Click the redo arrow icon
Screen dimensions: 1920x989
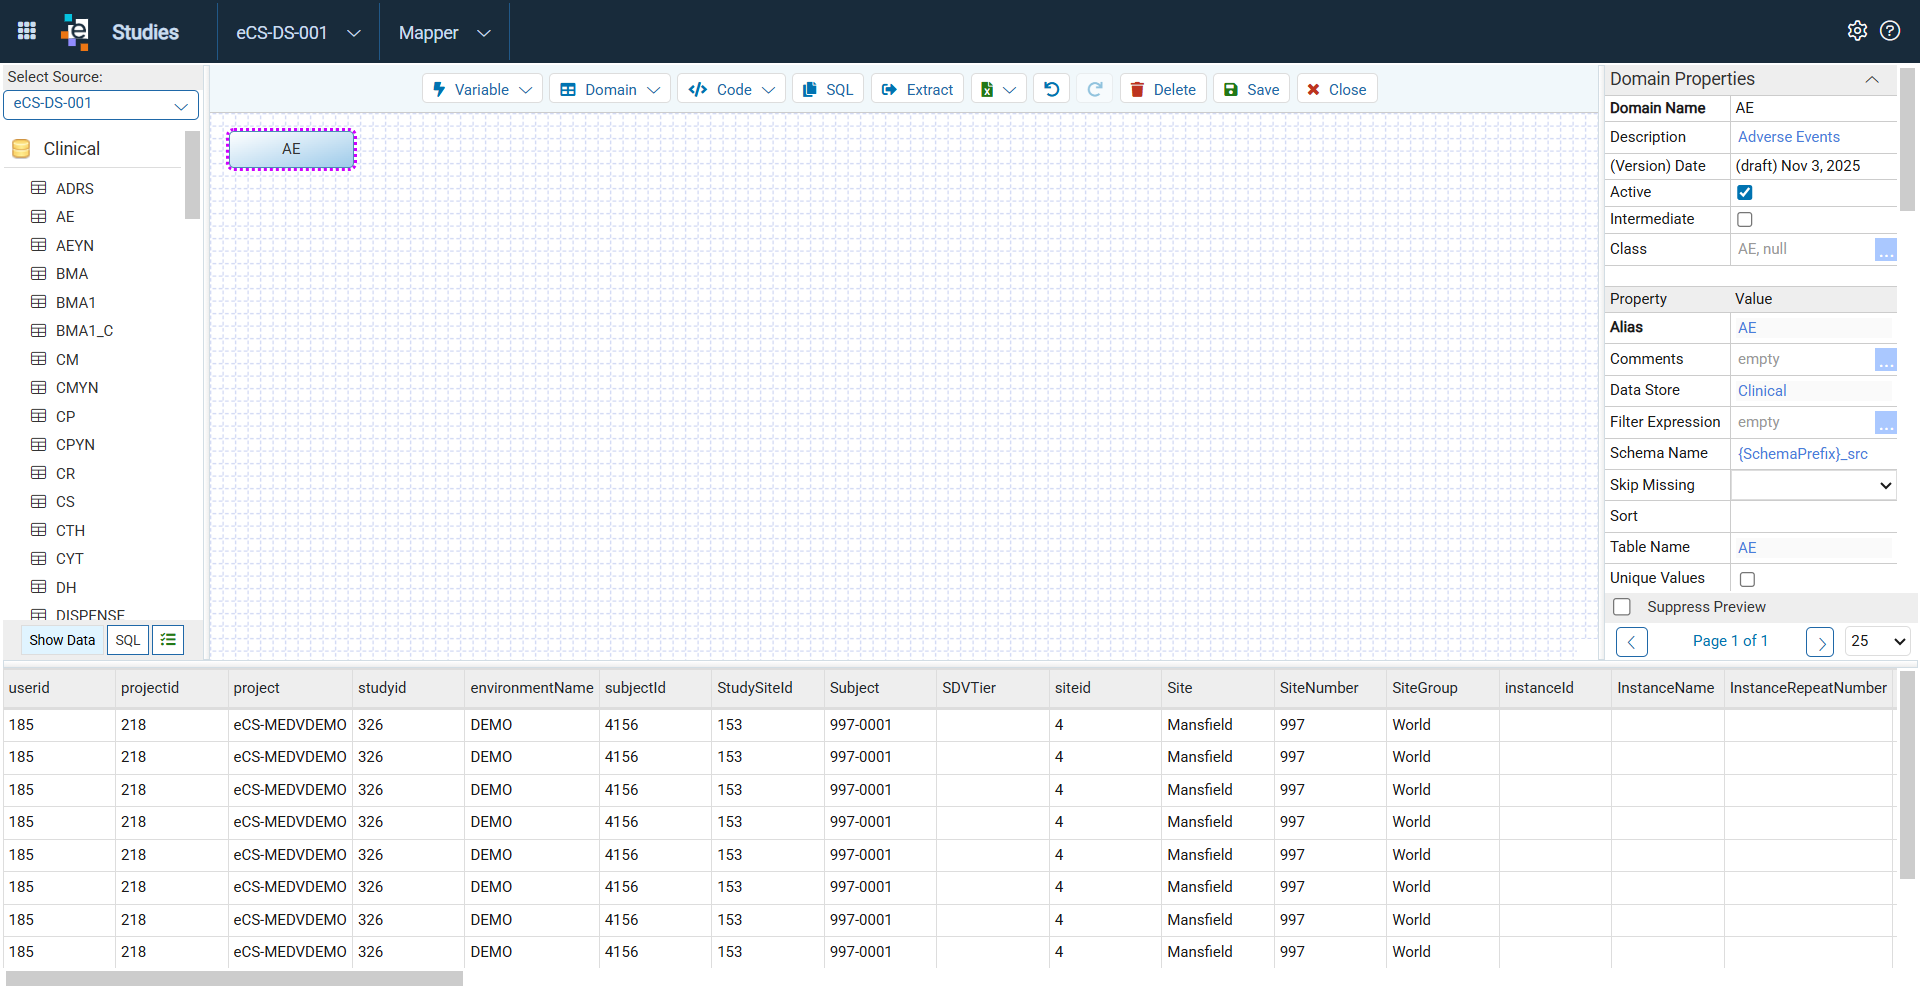(1095, 89)
